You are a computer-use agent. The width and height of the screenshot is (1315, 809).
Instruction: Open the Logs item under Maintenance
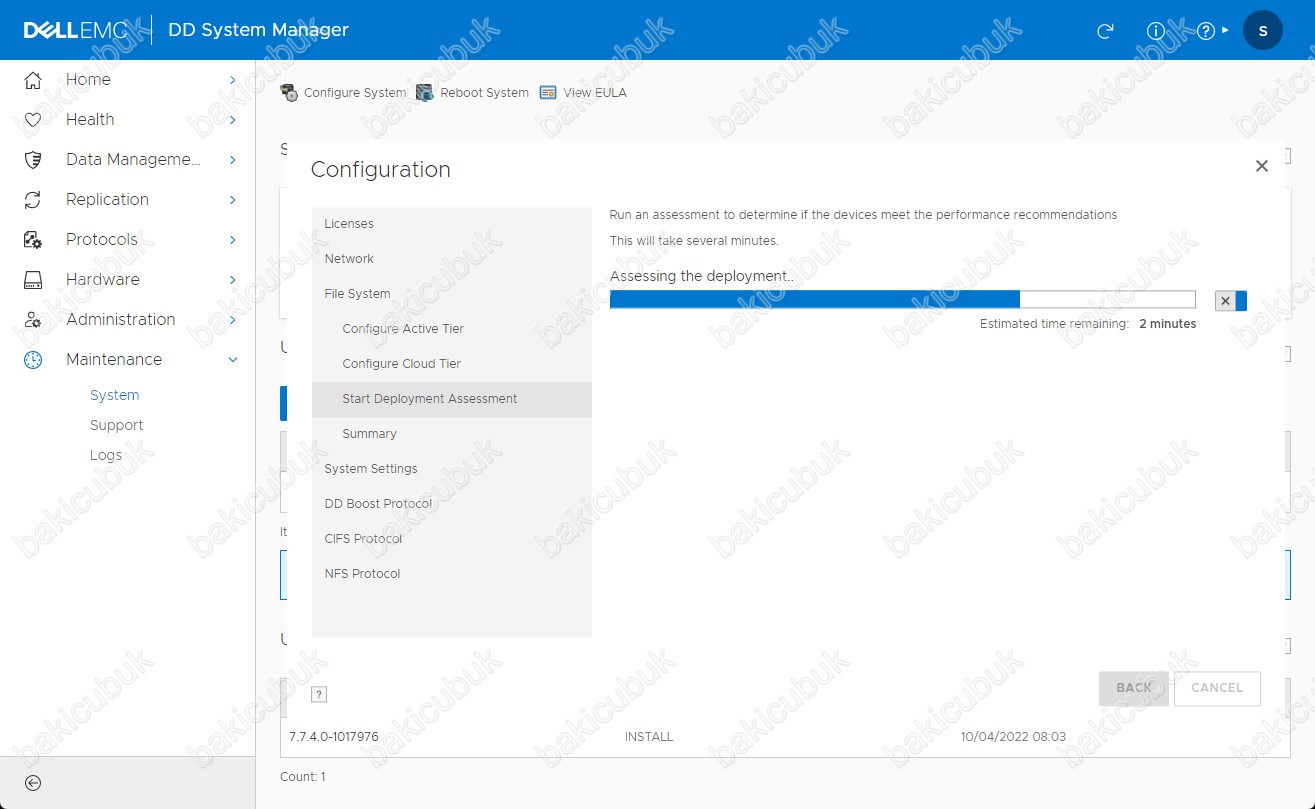coord(106,455)
